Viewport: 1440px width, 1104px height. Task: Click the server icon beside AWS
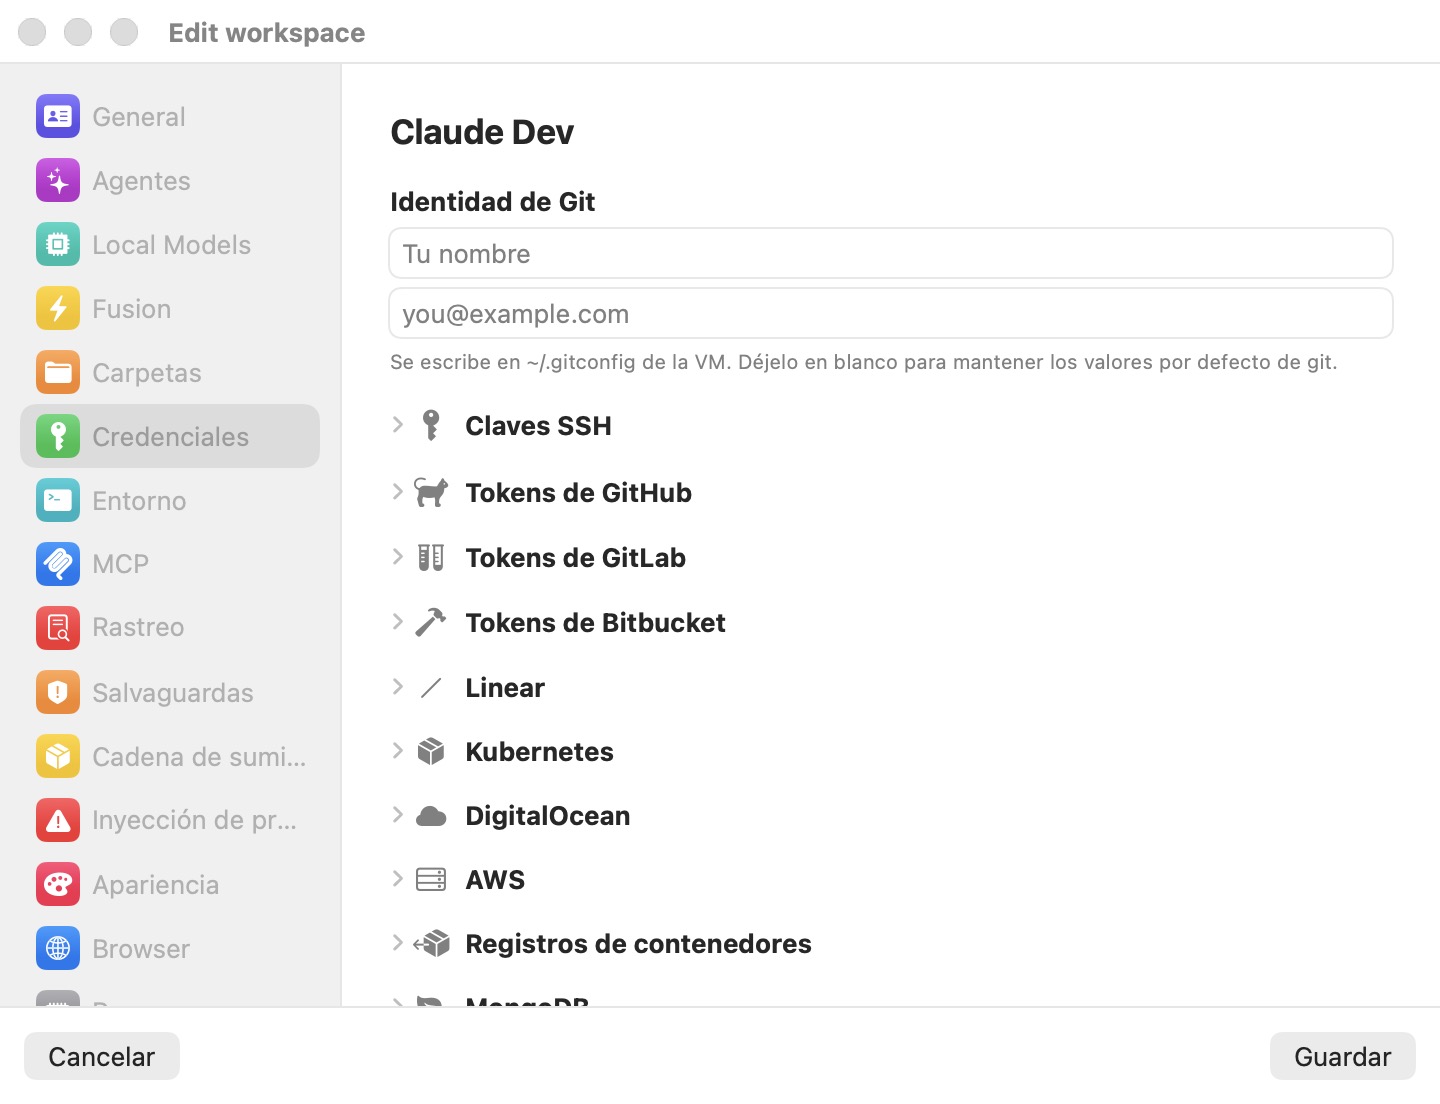coord(431,879)
